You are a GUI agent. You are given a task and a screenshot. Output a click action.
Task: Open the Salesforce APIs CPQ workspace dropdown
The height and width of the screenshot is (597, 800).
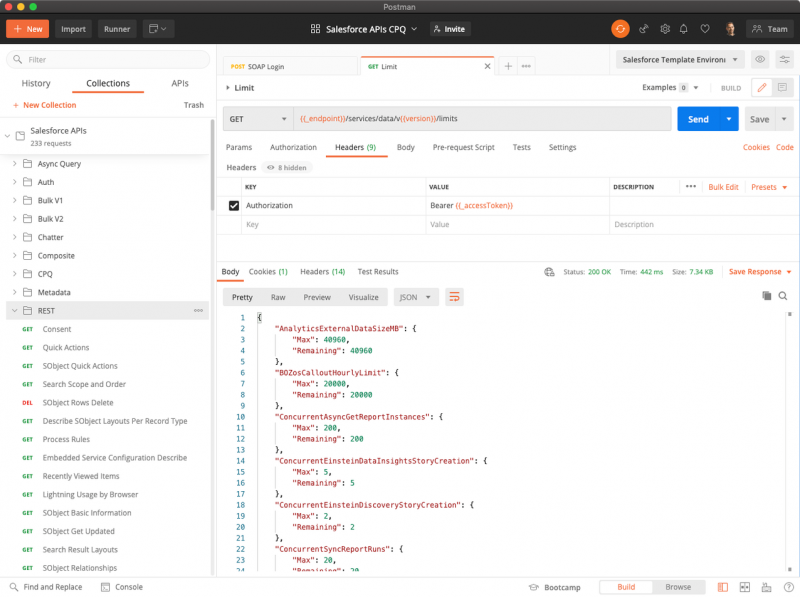tap(364, 29)
